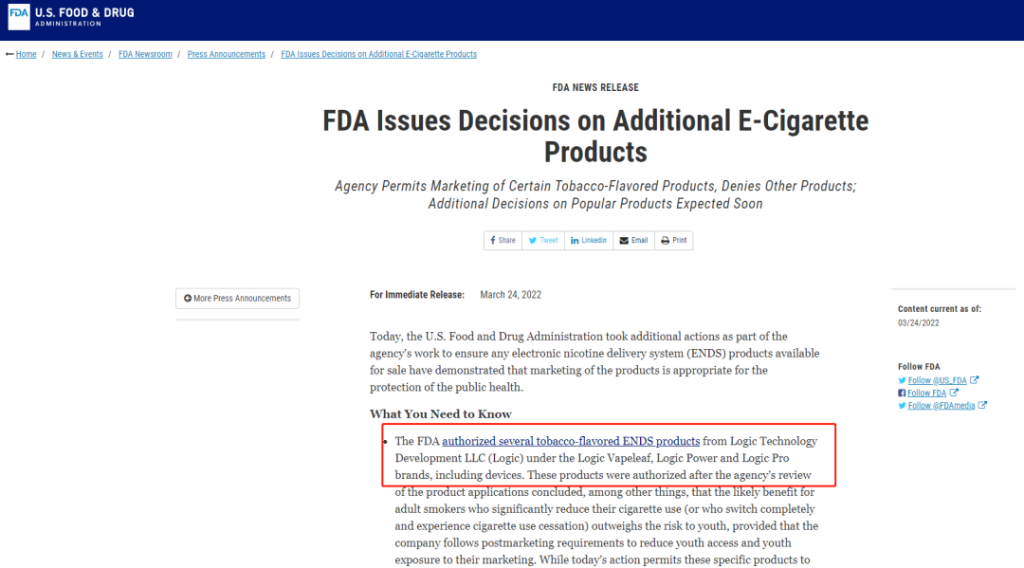The width and height of the screenshot is (1024, 568).
Task: Click external-link icon beside Follow @US_FDA
Action: point(975,380)
